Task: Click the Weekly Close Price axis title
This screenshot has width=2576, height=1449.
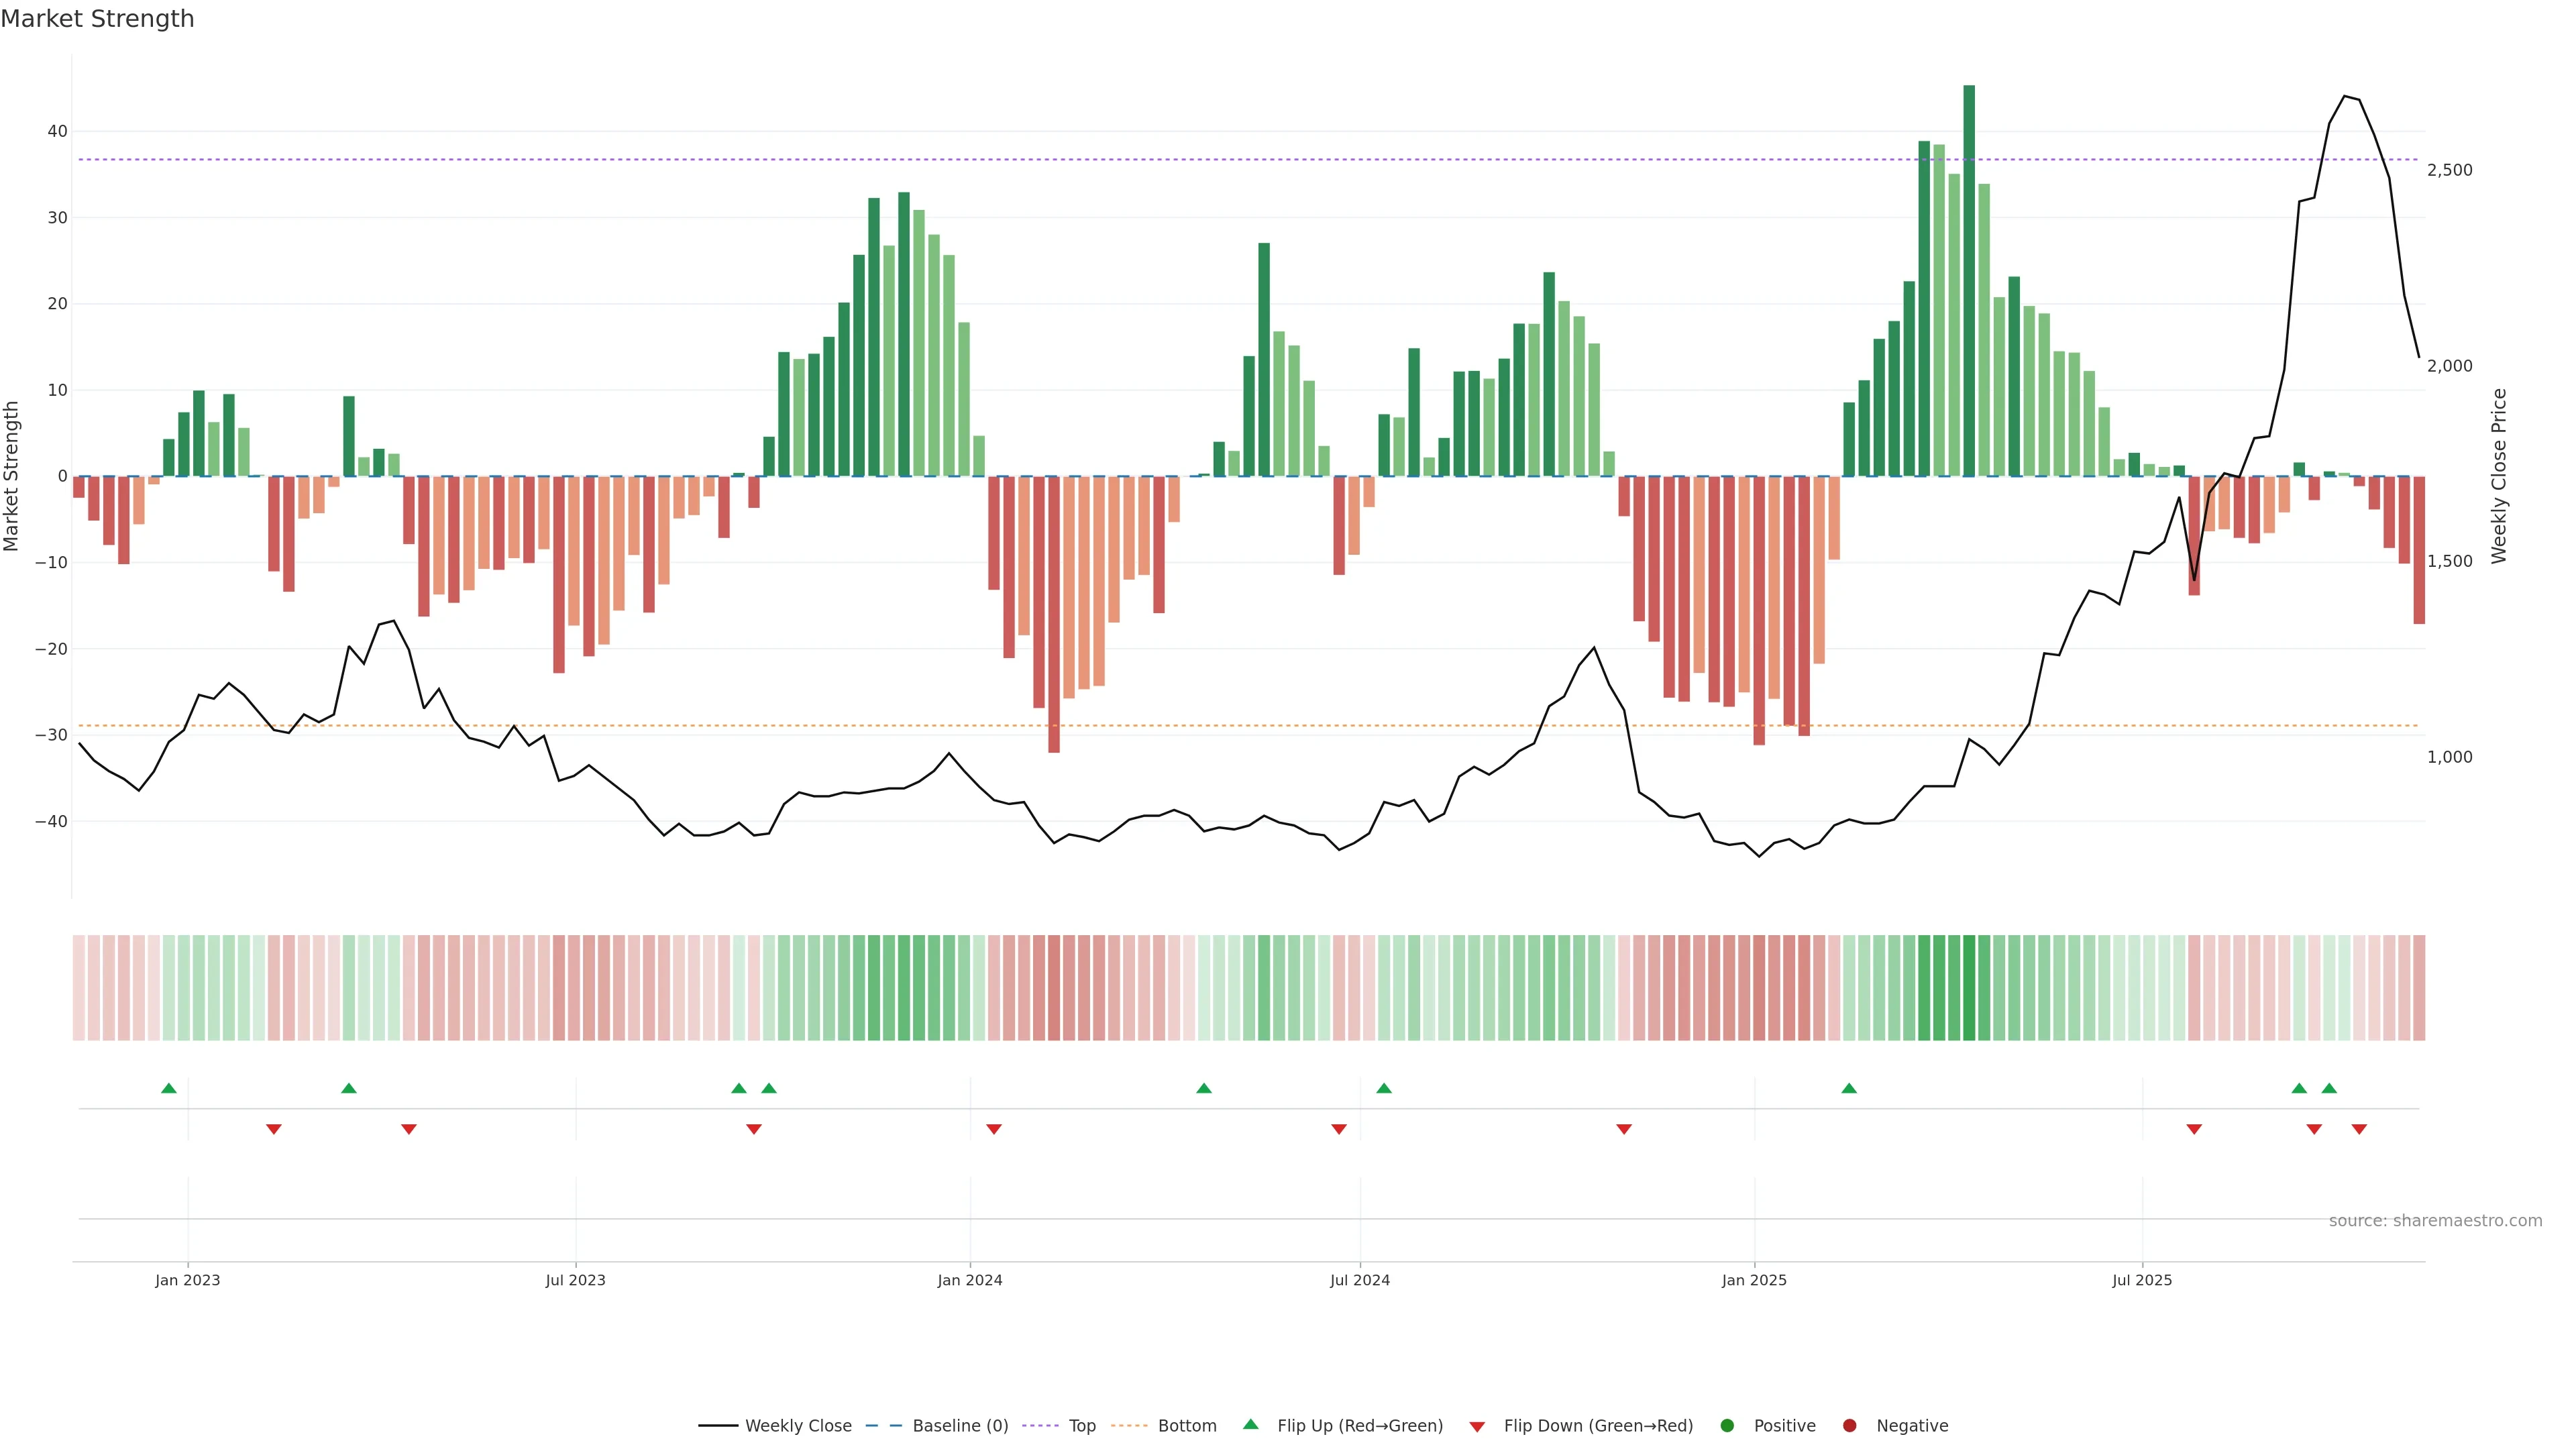Action: [x=2499, y=476]
